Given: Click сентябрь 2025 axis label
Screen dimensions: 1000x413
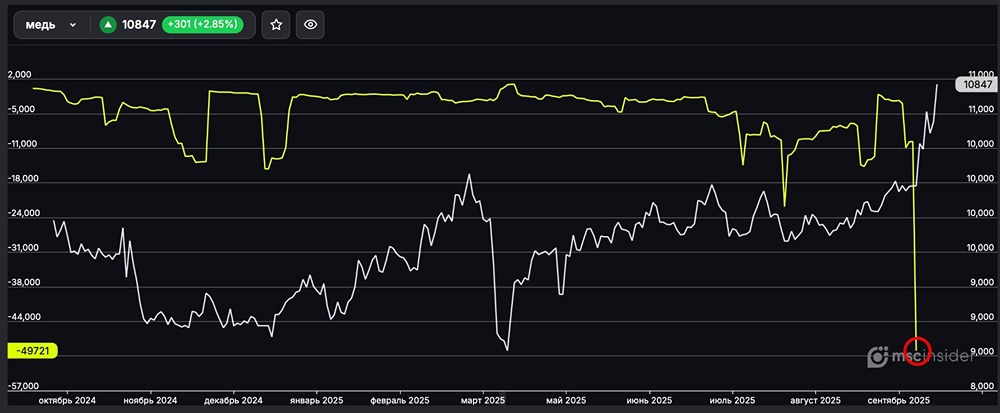Looking at the screenshot, I should point(899,398).
